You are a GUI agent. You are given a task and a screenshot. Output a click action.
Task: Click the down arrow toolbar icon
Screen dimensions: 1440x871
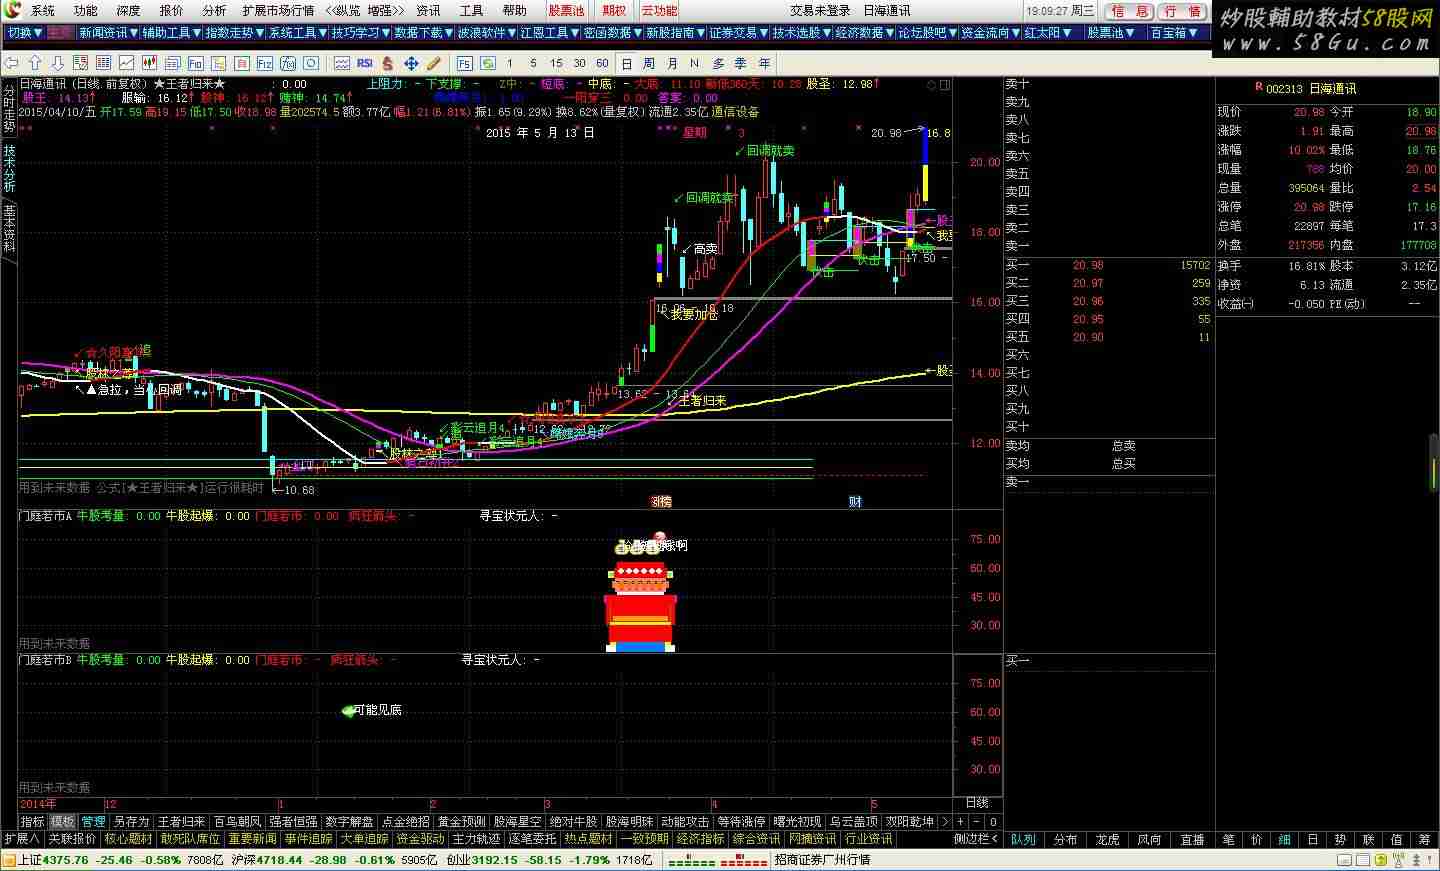(57, 63)
